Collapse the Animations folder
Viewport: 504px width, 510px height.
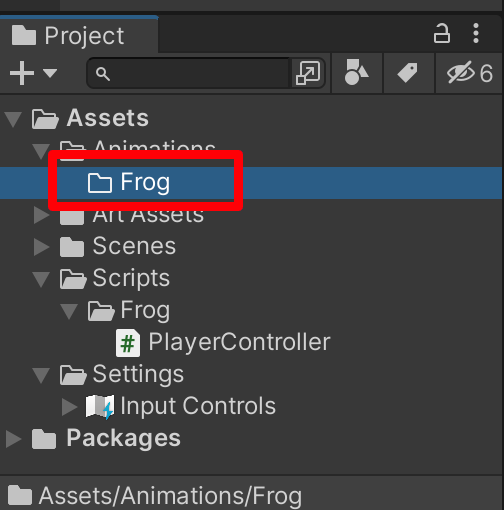pos(41,151)
